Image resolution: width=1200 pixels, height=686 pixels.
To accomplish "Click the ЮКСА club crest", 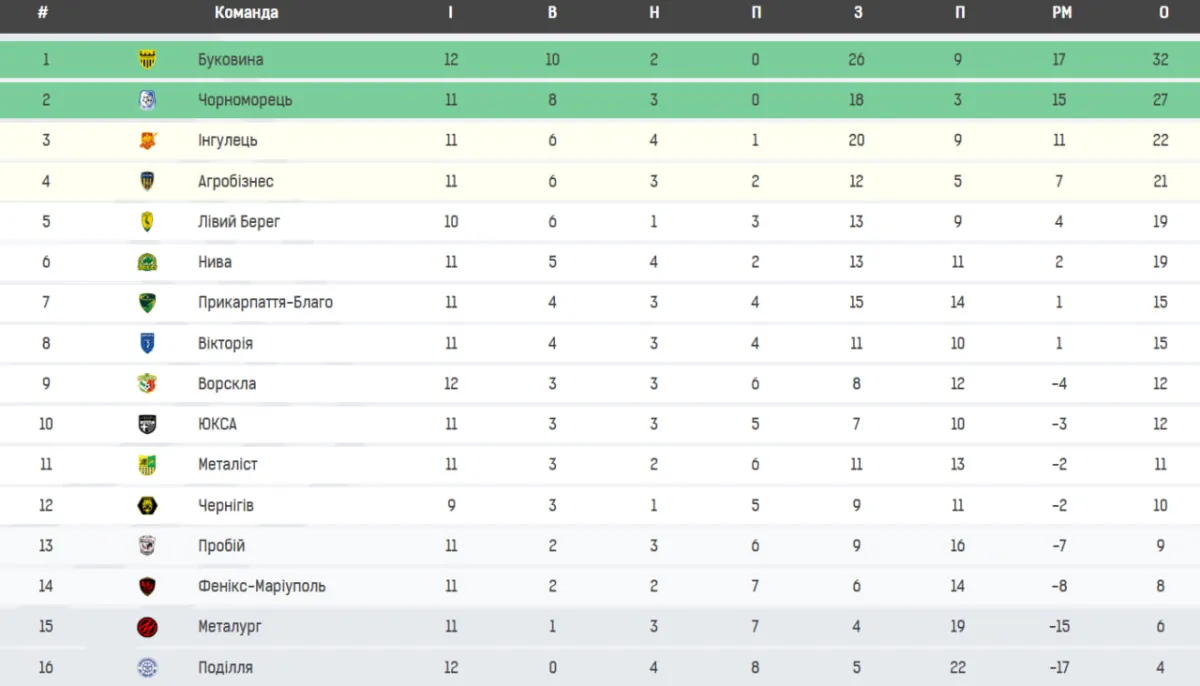I will point(147,424).
